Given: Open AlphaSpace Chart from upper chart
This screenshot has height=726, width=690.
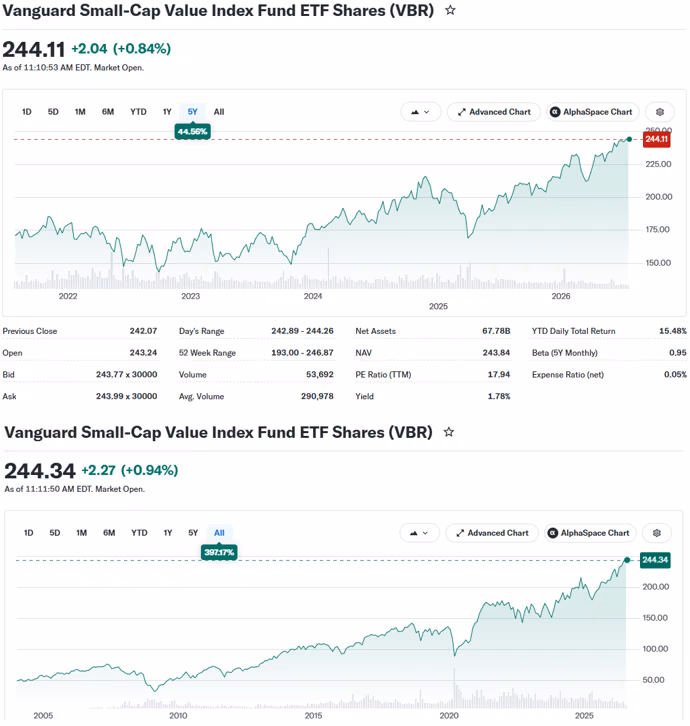Looking at the screenshot, I should (x=592, y=112).
